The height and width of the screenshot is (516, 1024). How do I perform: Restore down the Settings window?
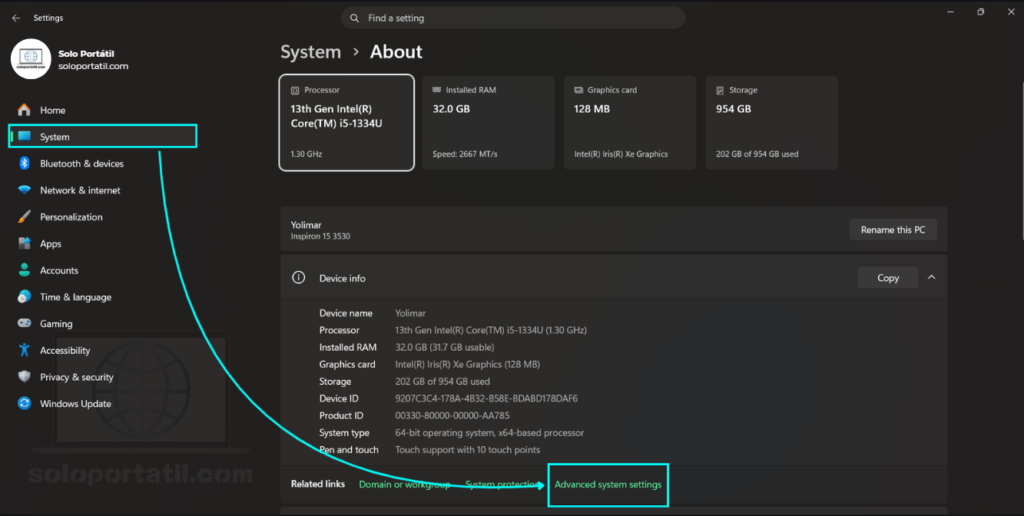980,12
